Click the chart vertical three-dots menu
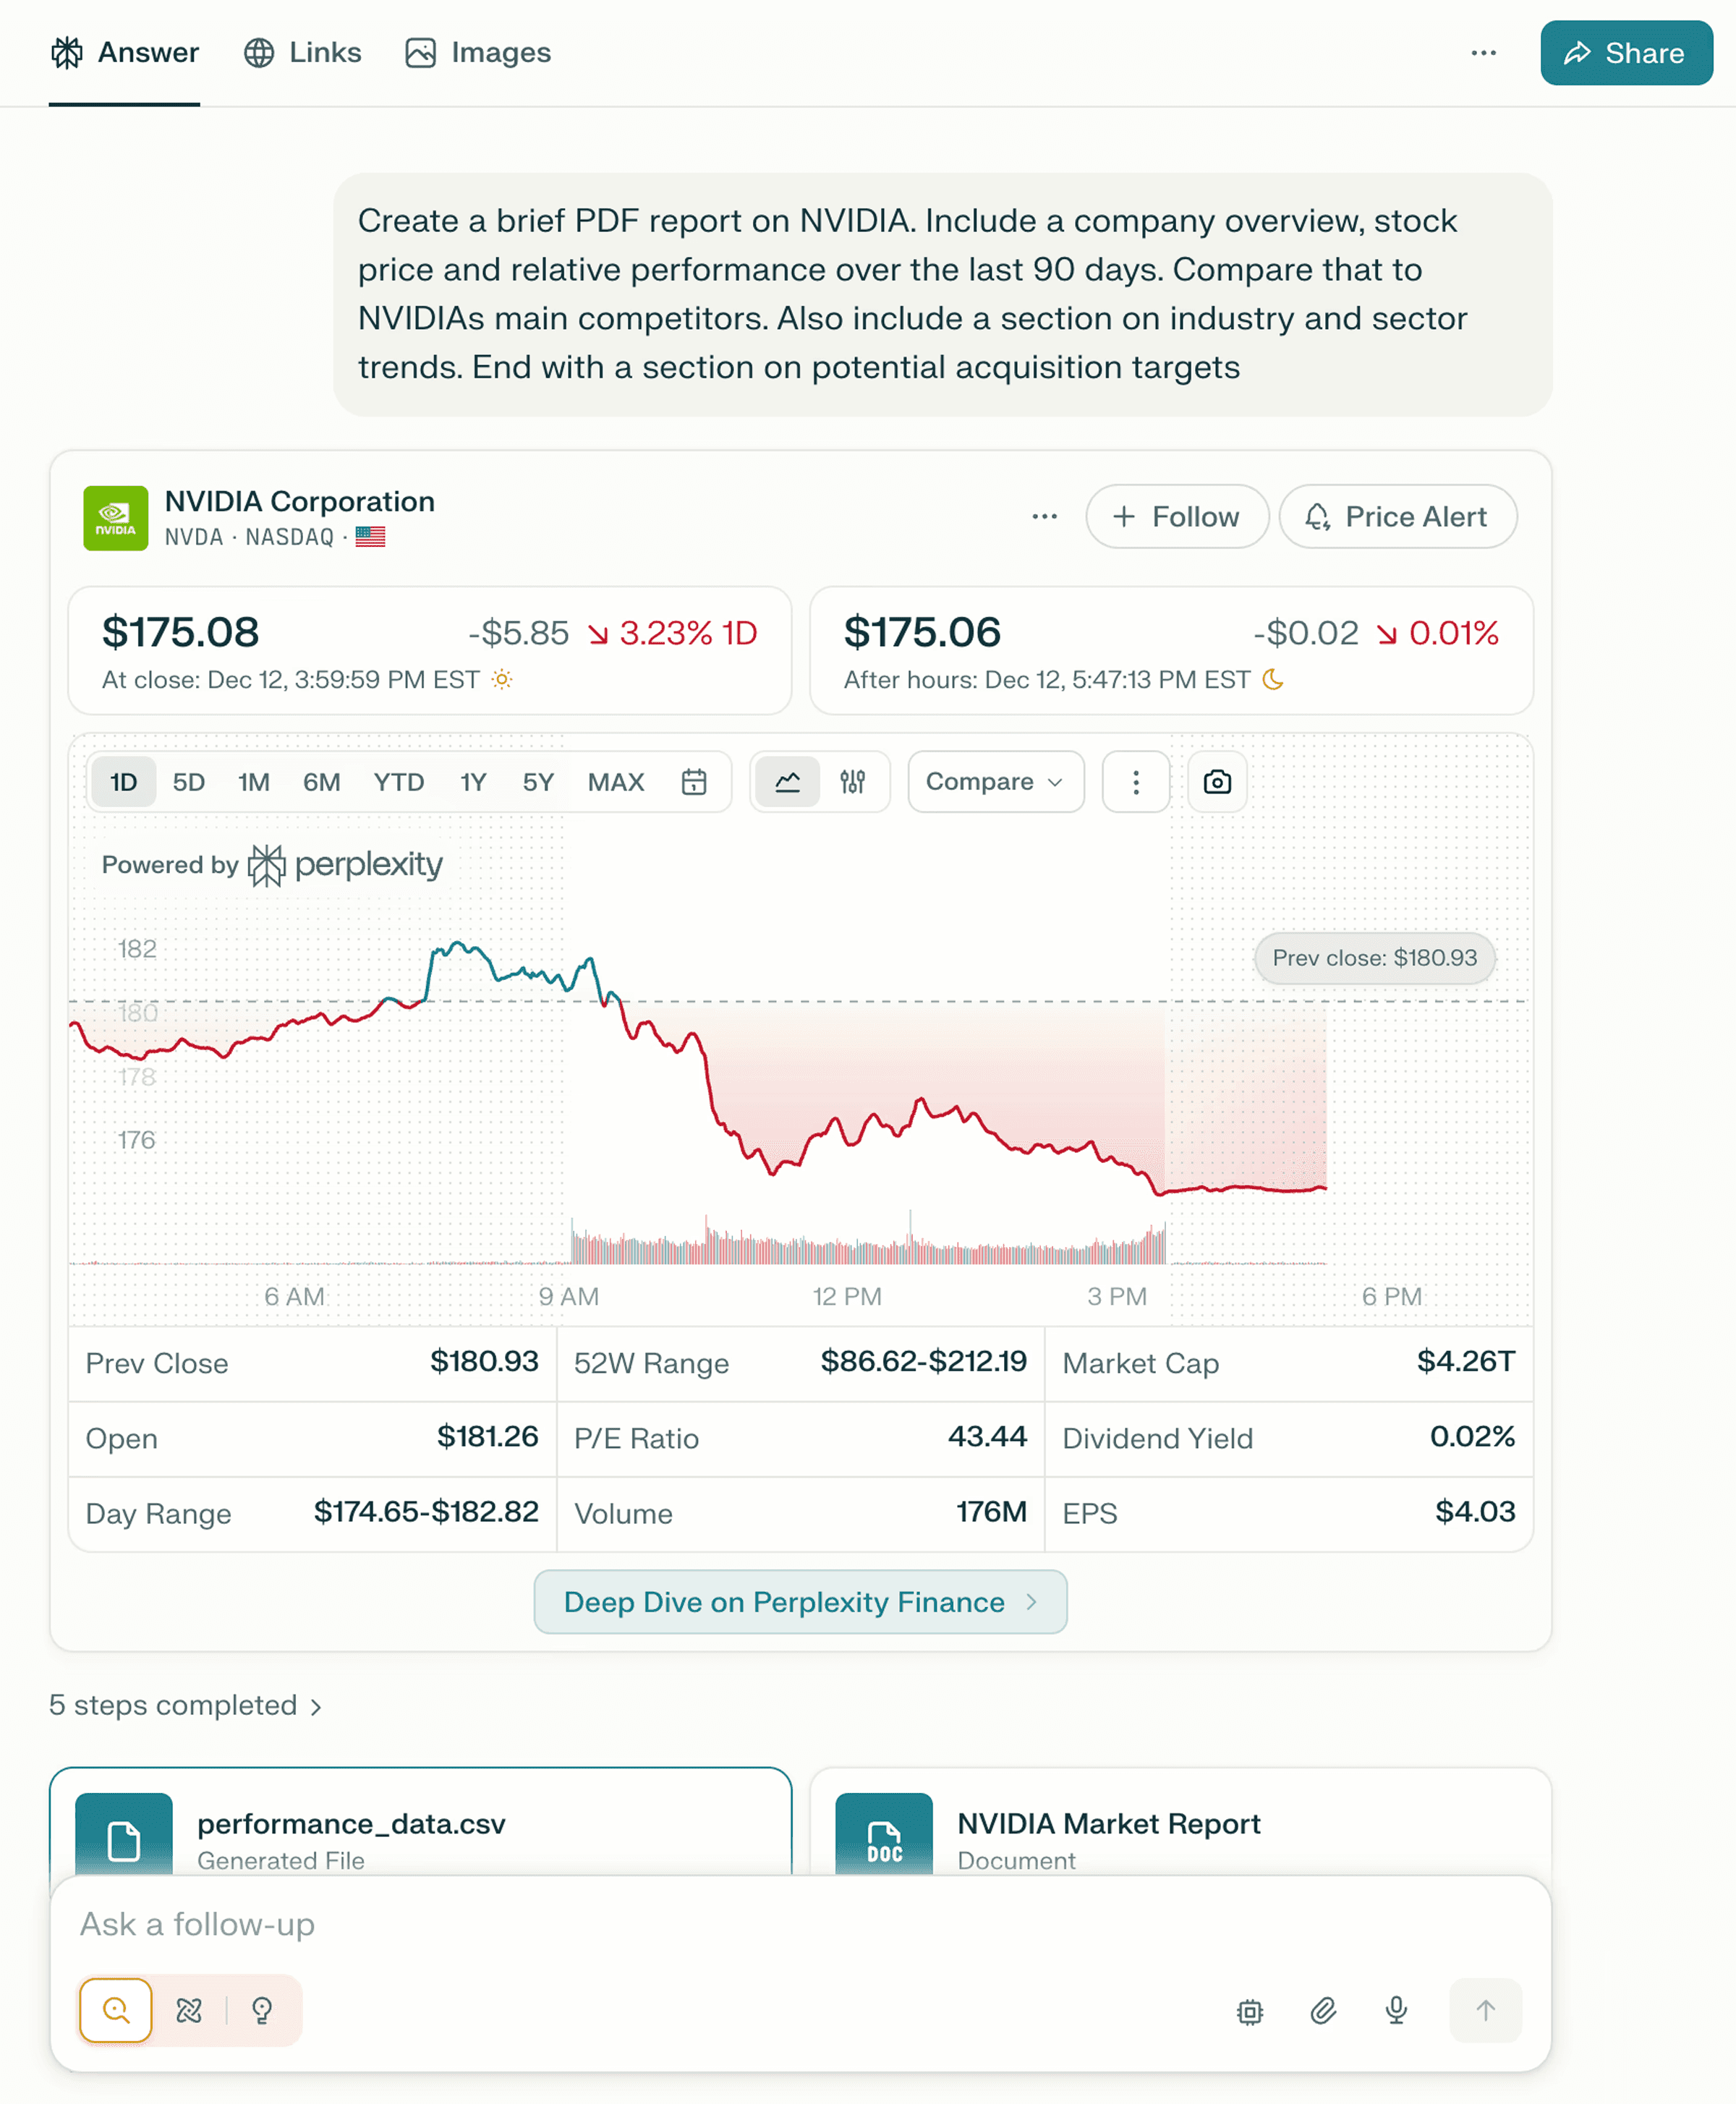1736x2104 pixels. (x=1136, y=782)
